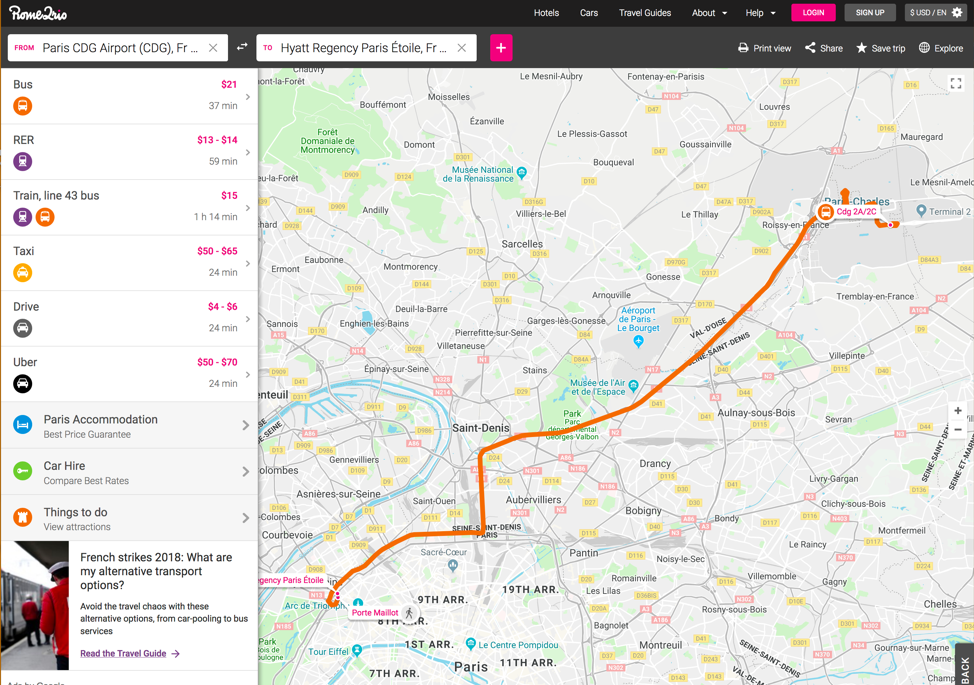Expand the Taxi route option
The image size is (974, 685).
coord(128,263)
